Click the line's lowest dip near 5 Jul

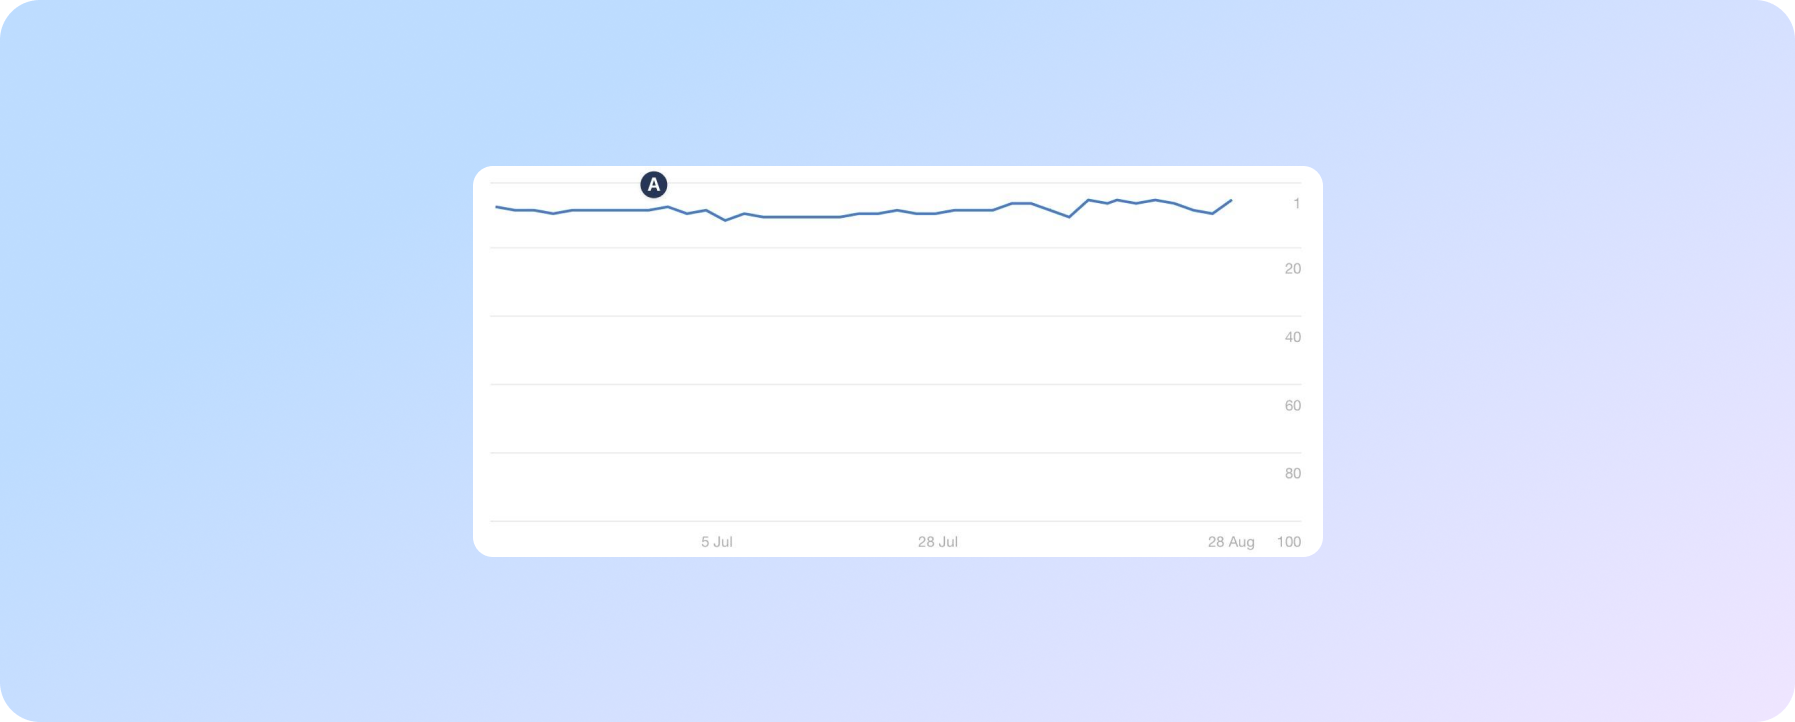point(725,220)
